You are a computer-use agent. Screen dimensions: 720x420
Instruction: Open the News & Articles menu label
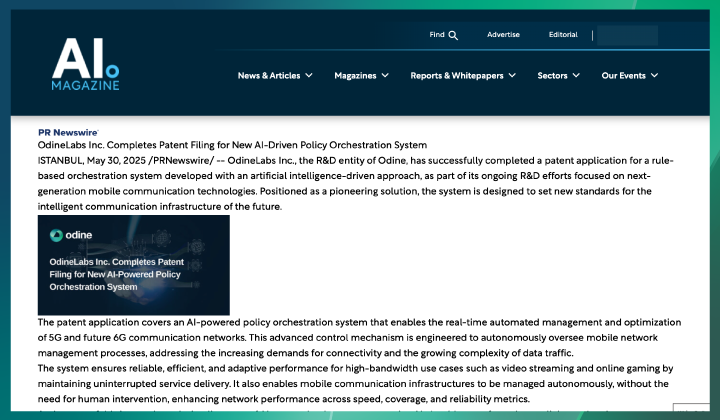pos(268,75)
